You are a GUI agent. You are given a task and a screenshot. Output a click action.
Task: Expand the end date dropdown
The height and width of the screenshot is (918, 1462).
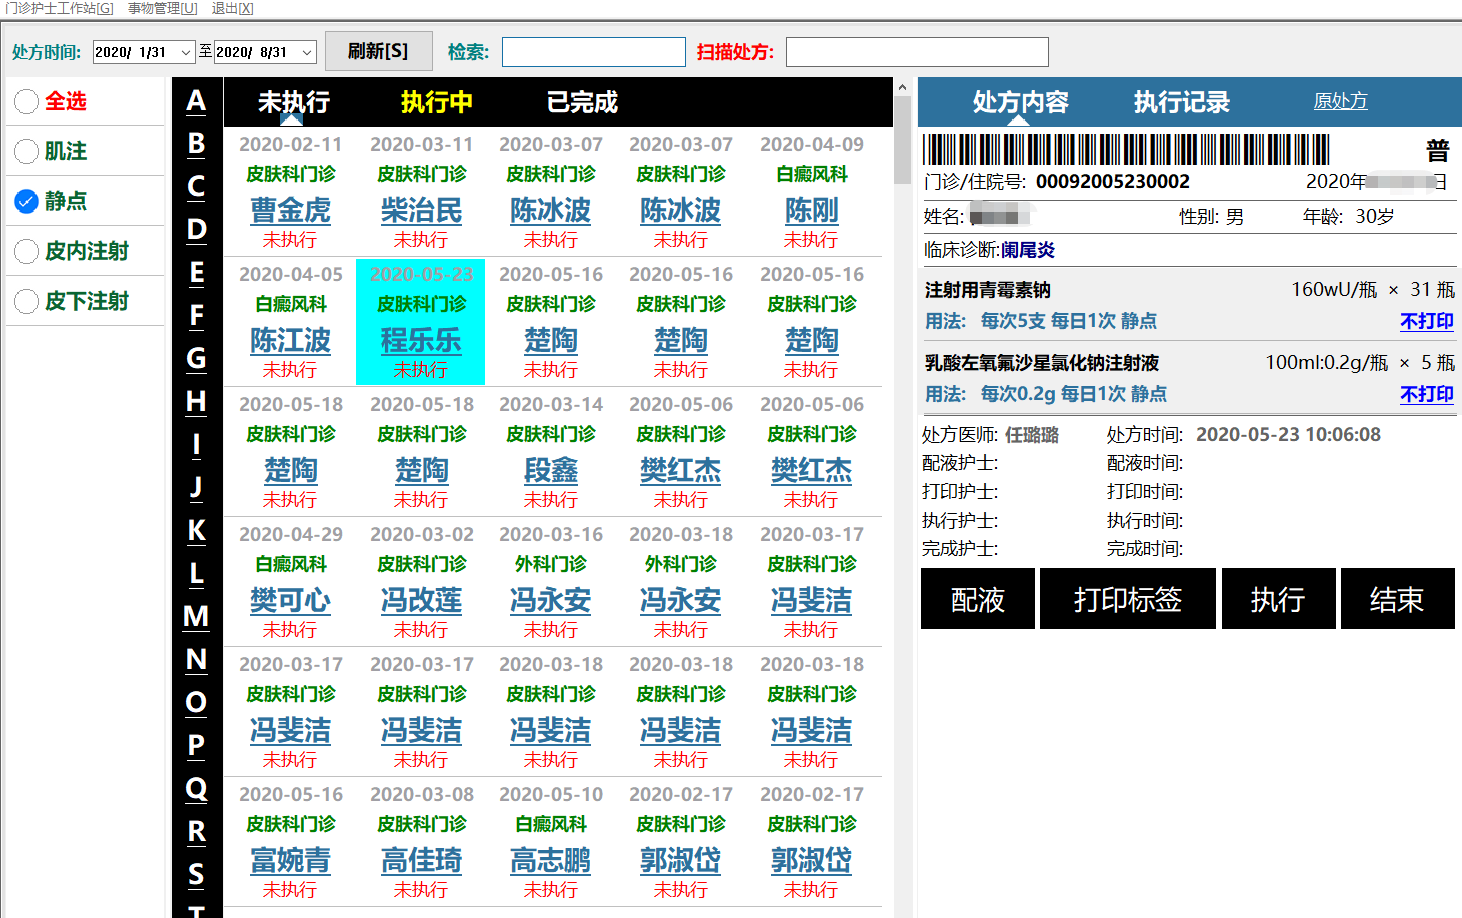307,52
